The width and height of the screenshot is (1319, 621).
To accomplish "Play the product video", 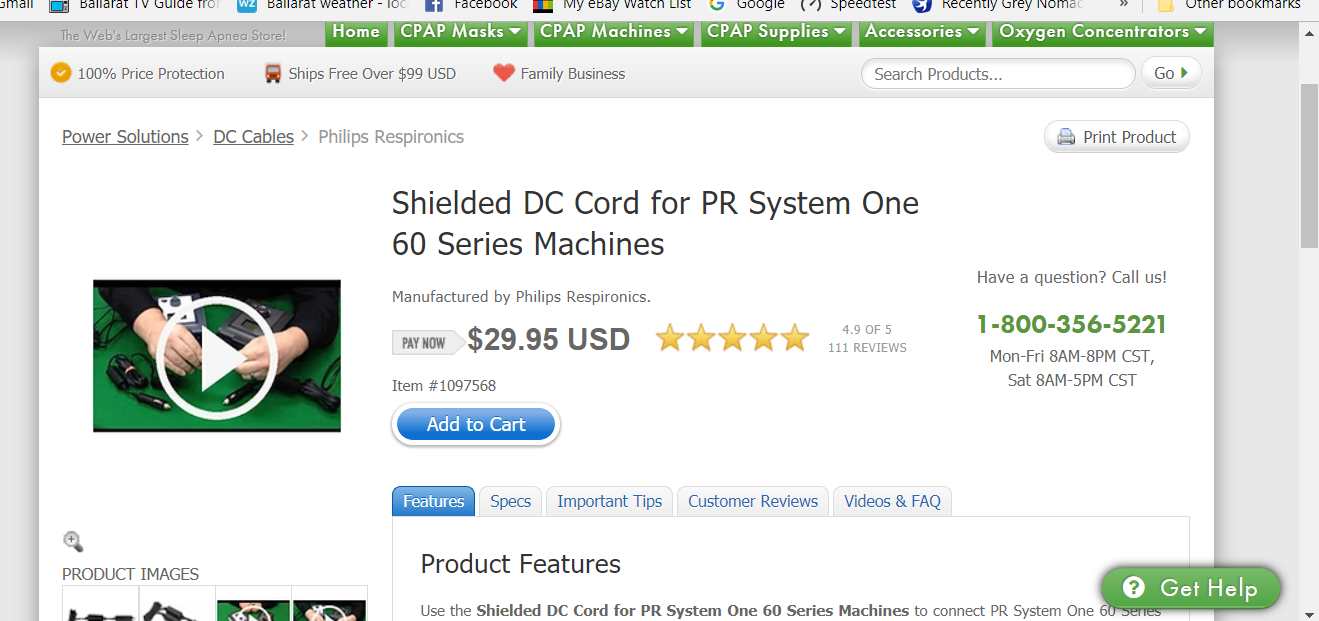I will coord(217,356).
